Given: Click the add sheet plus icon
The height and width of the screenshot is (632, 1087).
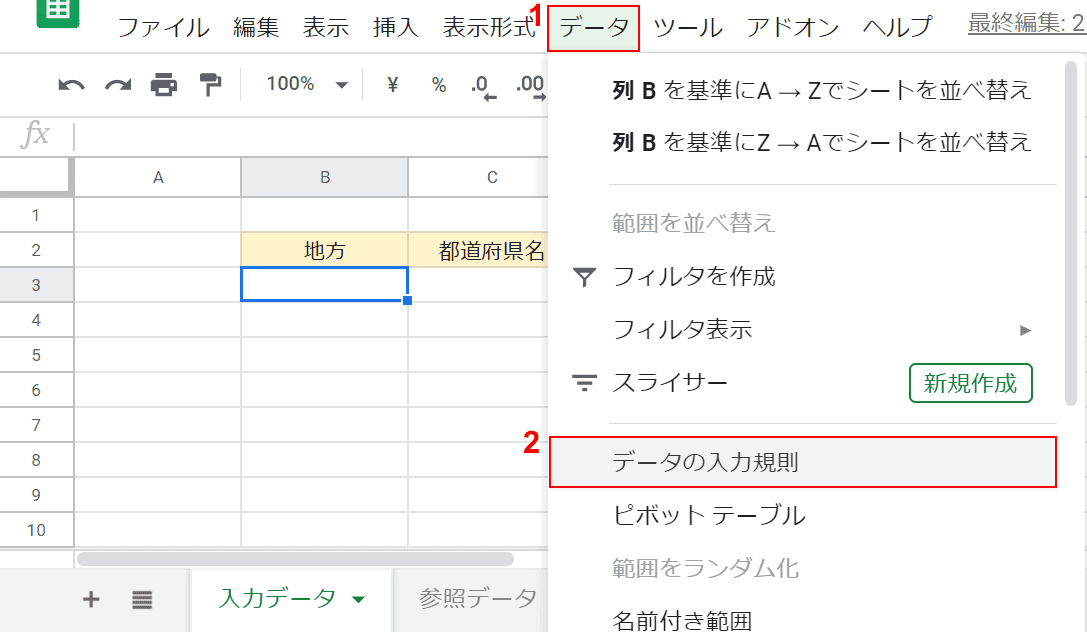Looking at the screenshot, I should (91, 599).
